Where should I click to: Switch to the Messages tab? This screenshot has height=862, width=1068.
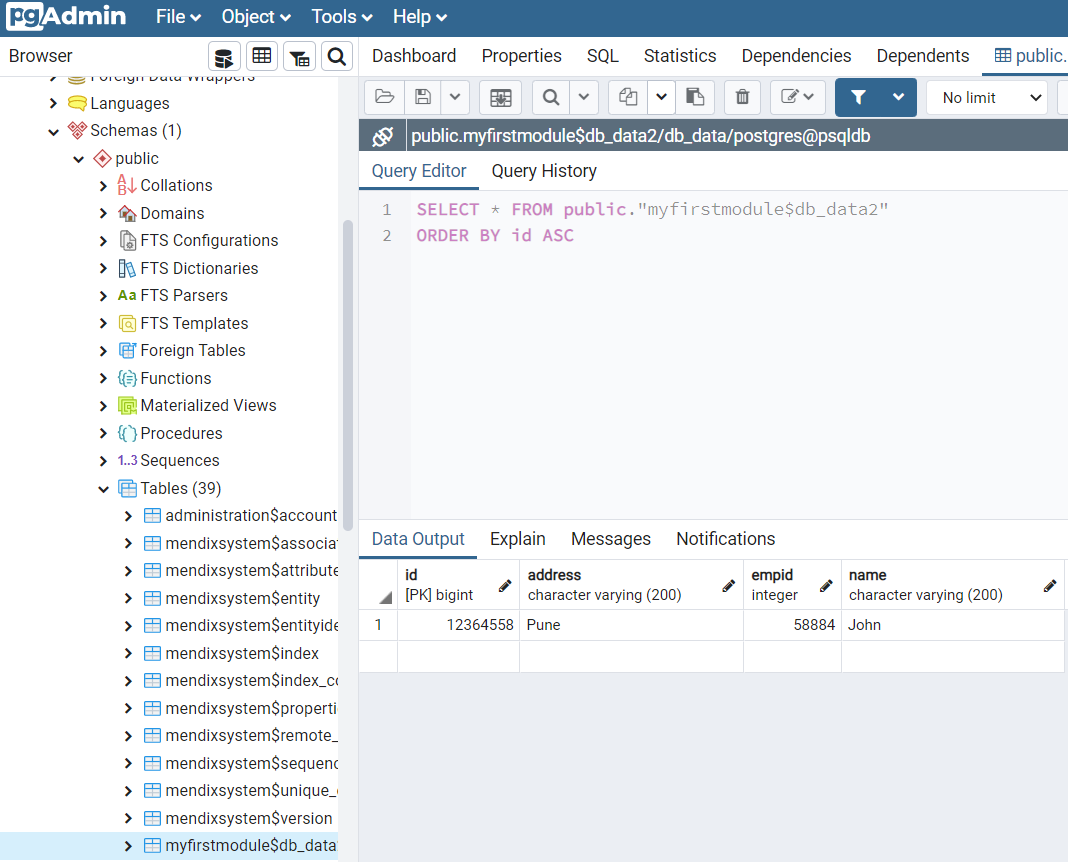coord(611,539)
